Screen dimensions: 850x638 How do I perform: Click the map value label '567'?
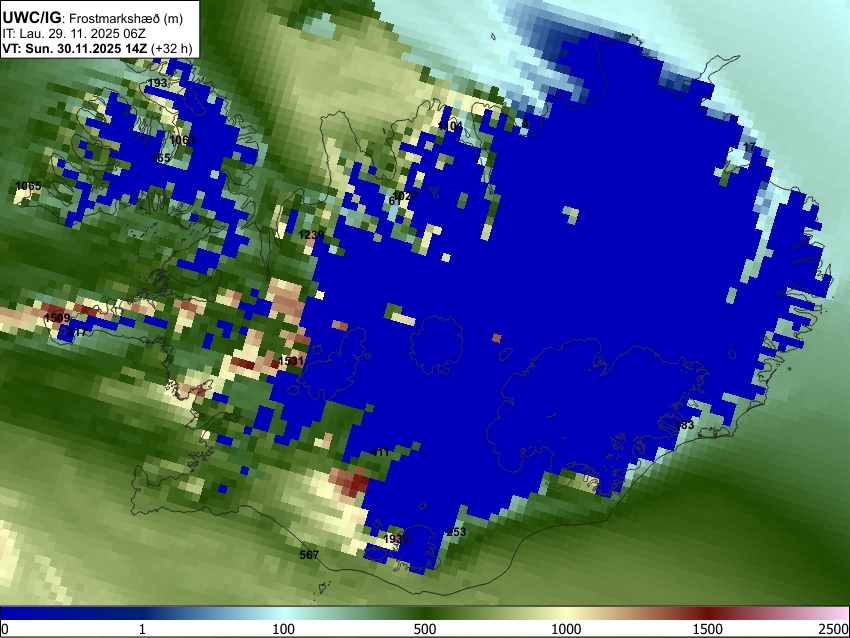[x=310, y=555]
